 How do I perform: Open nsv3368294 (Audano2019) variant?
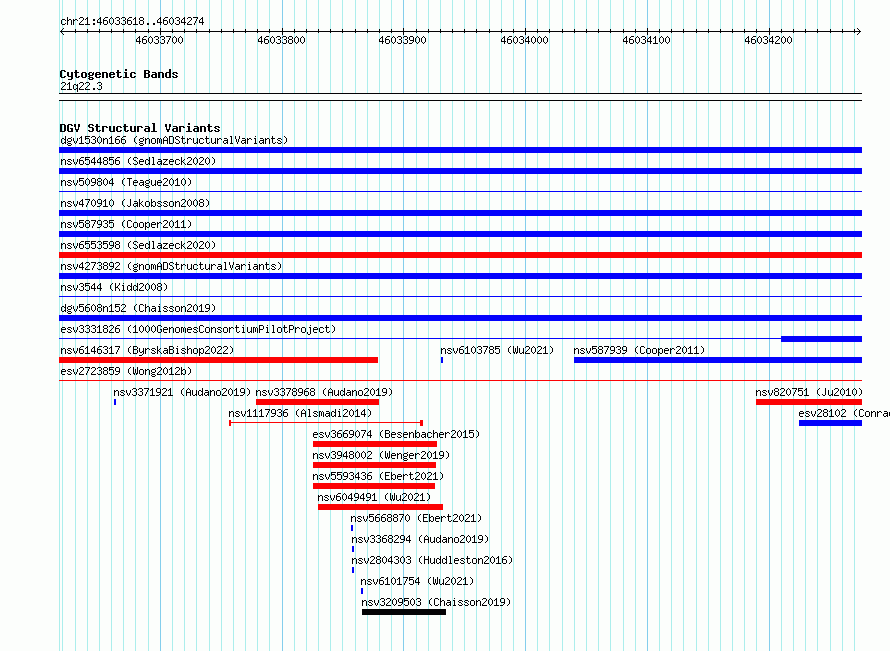tap(420, 539)
